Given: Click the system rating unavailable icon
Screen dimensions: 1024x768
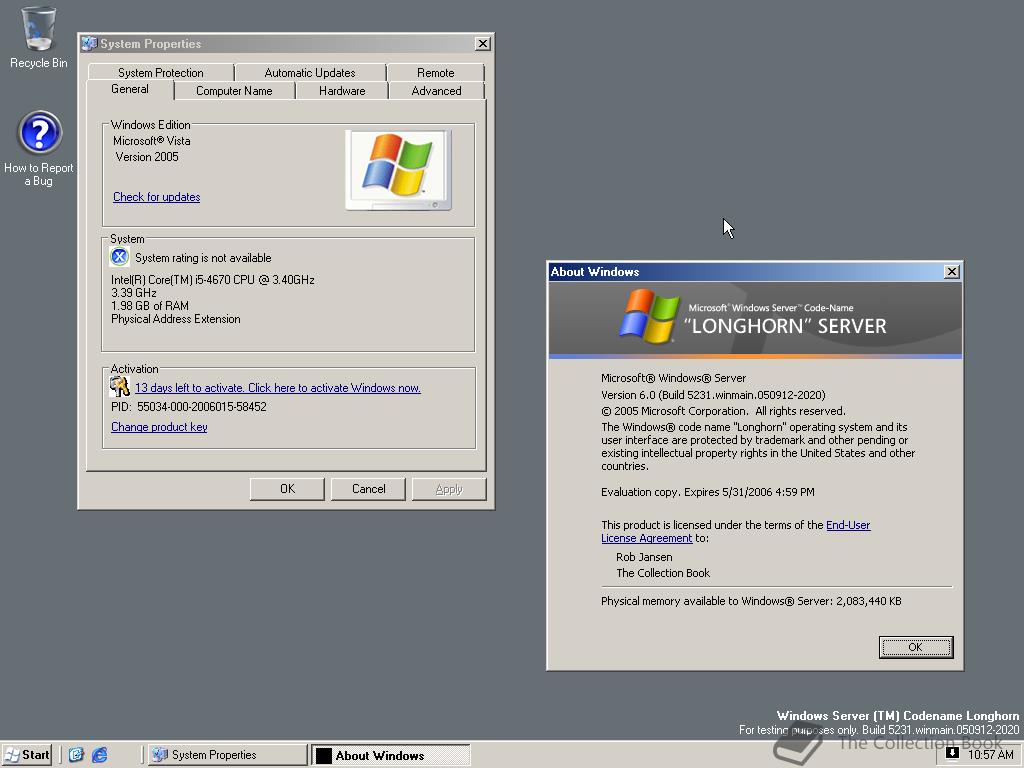Looking at the screenshot, I should 120,257.
